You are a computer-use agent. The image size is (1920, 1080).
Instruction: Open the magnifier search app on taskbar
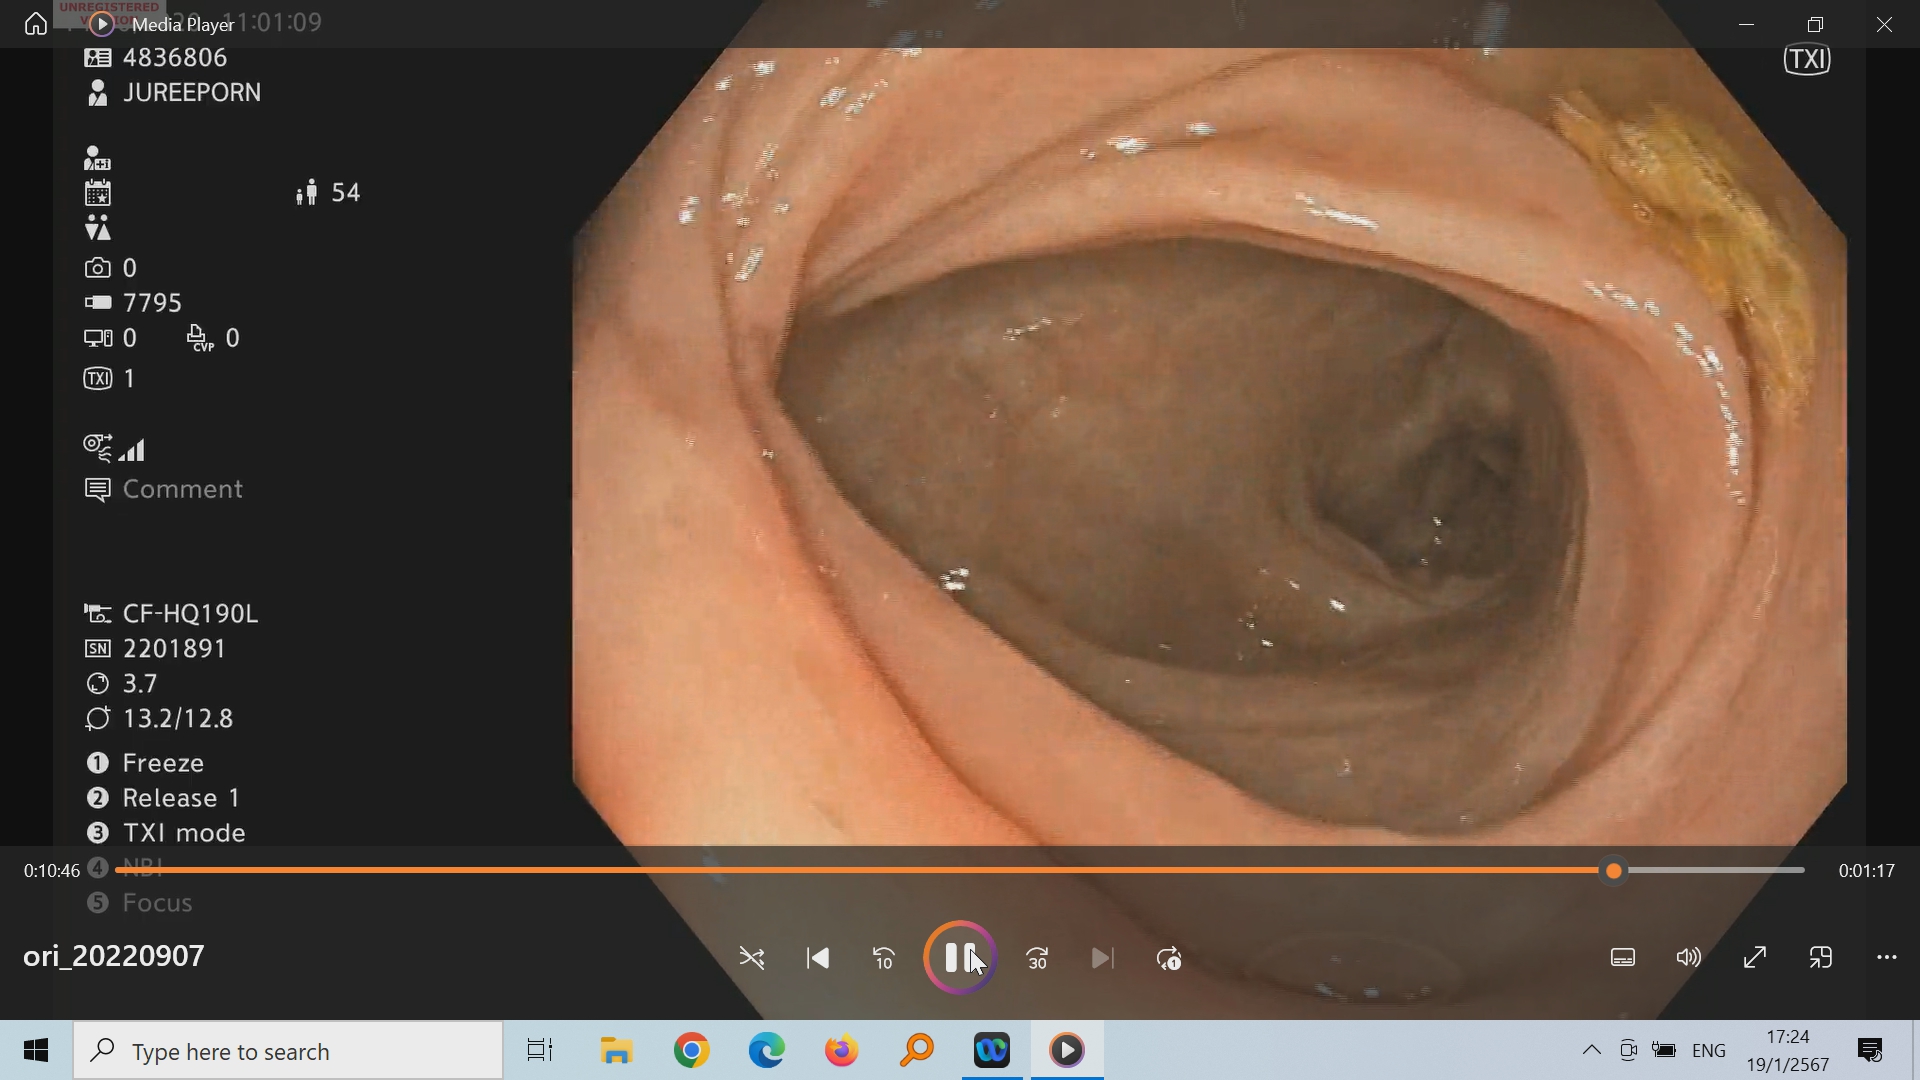click(917, 1051)
